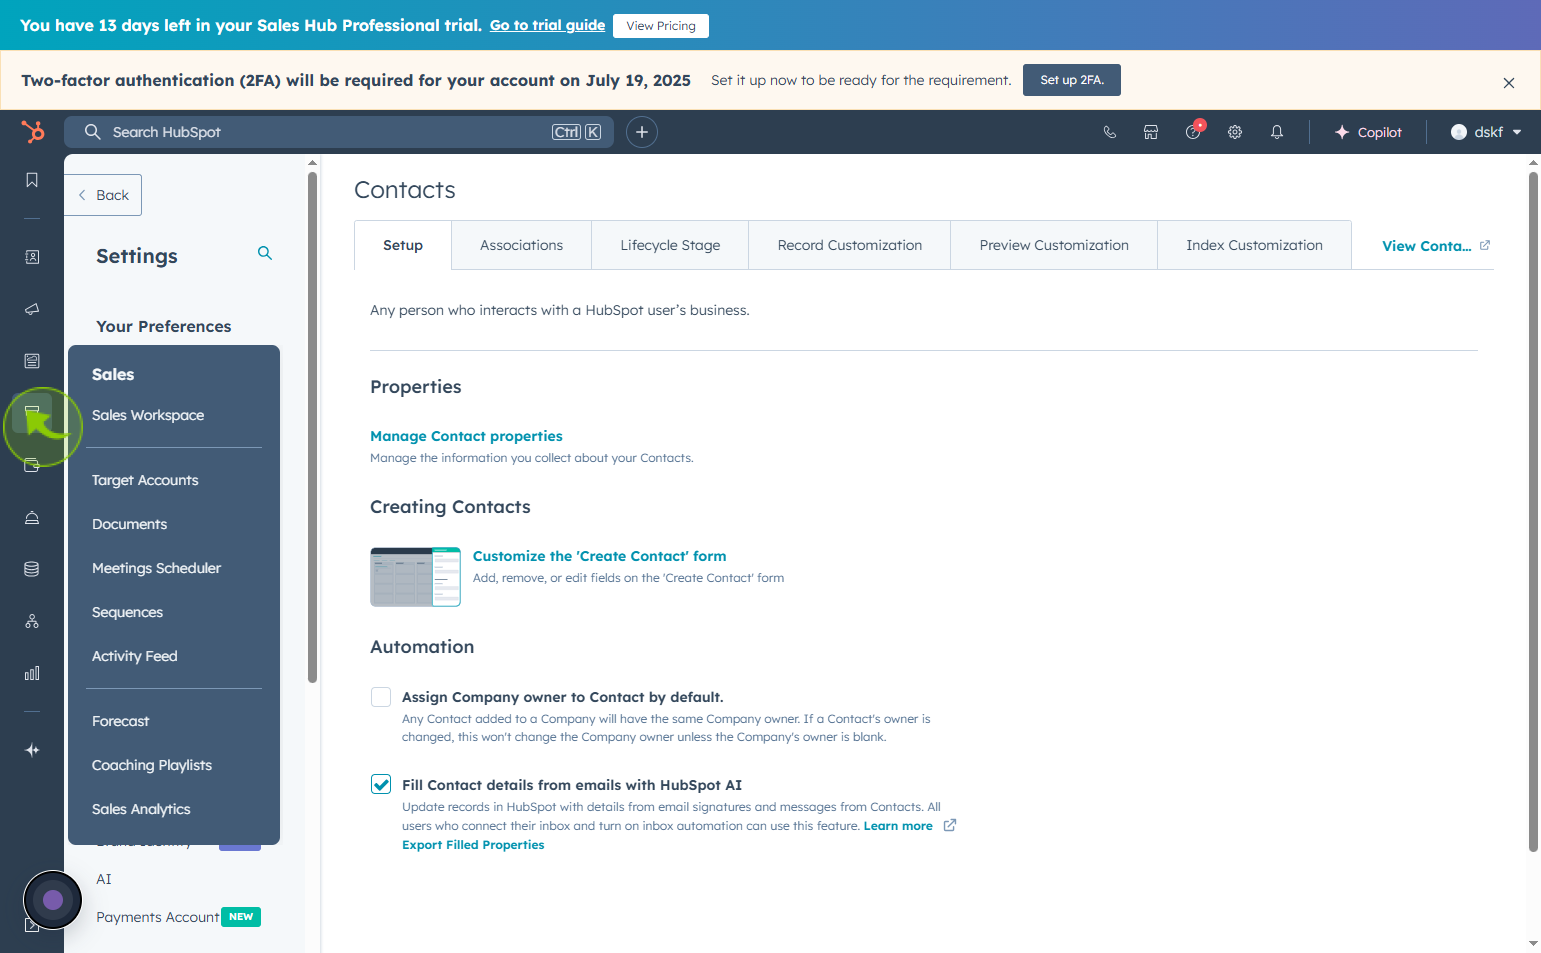Open the Content icon in left rail
Viewport: 1541px width, 953px height.
(32, 361)
